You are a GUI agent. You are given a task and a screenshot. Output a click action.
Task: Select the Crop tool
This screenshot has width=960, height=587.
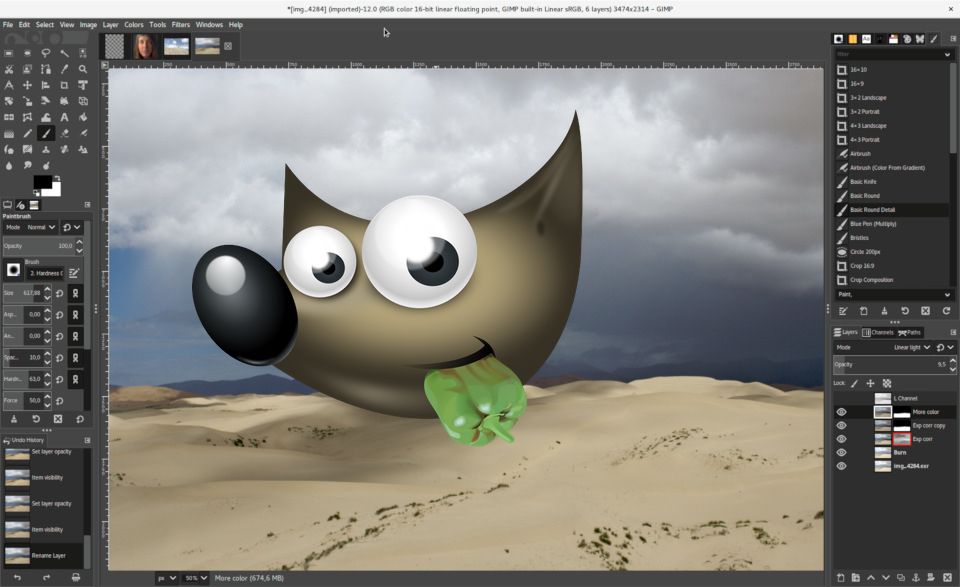(x=64, y=85)
